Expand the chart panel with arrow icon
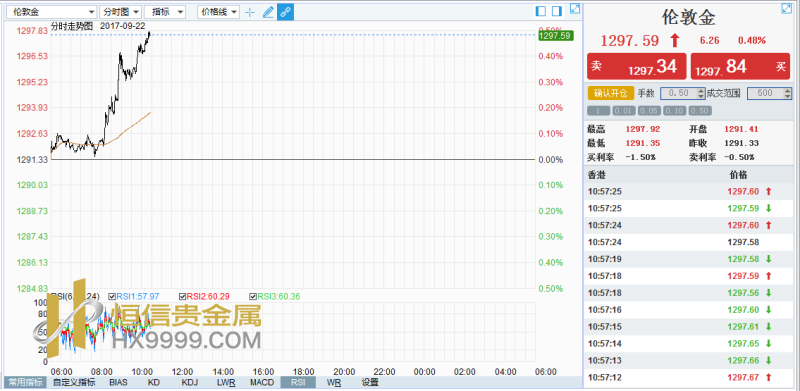The width and height of the screenshot is (800, 391). 575,9
